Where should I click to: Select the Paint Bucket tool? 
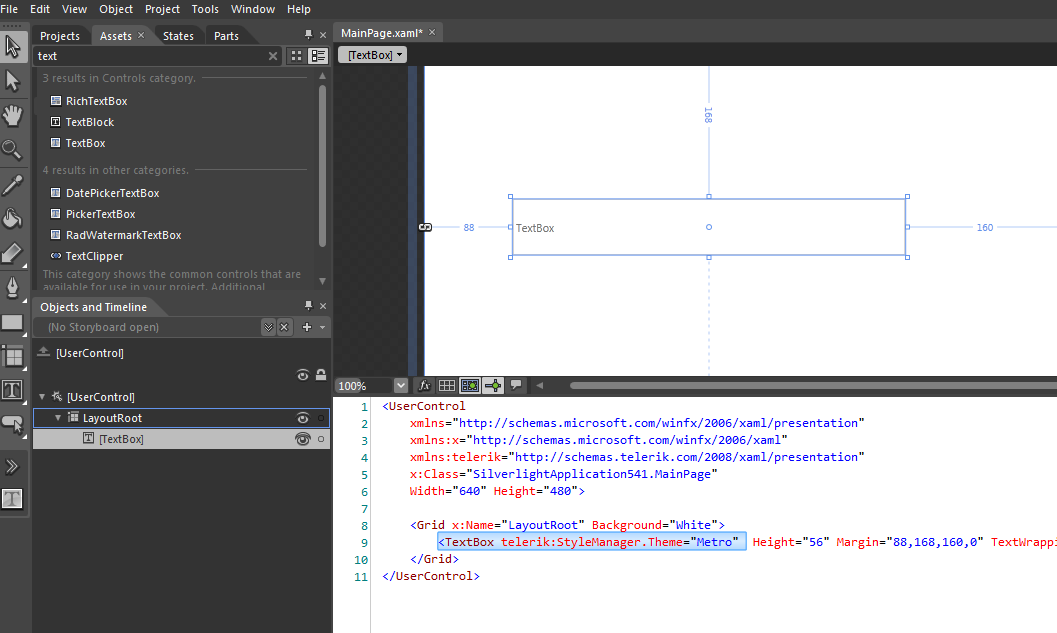tap(13, 219)
